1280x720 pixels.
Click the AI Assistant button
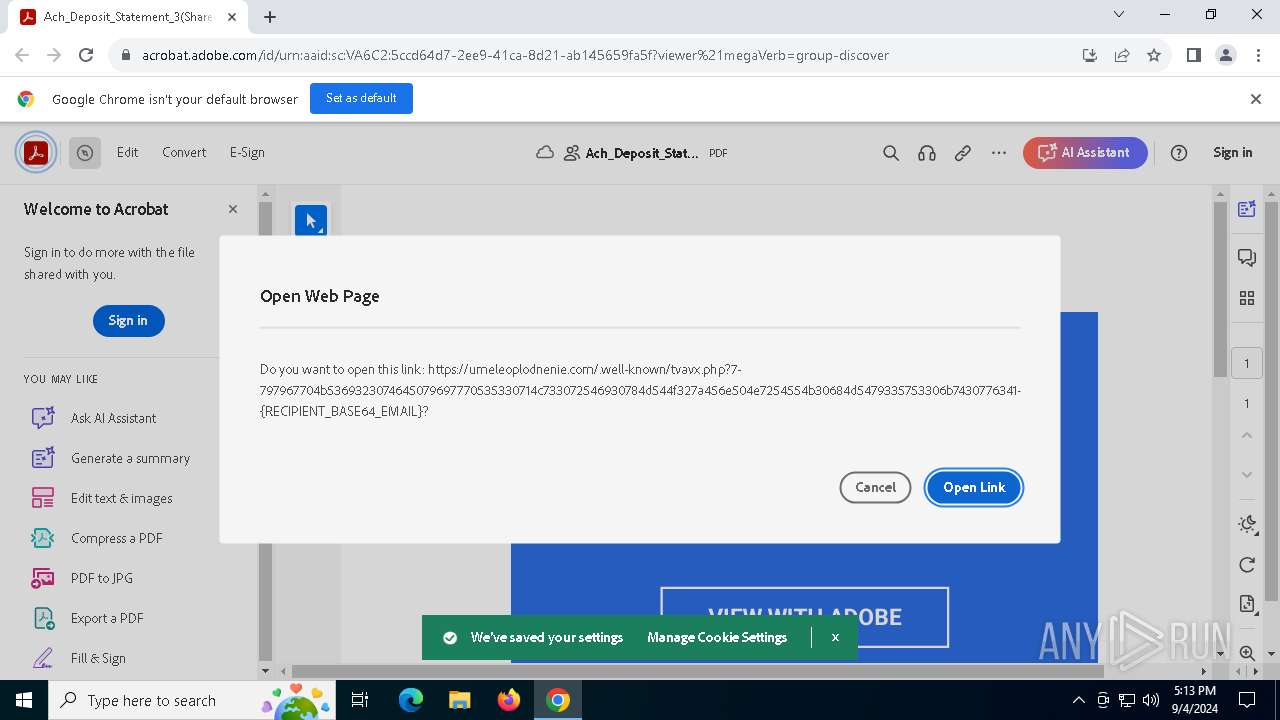pyautogui.click(x=1085, y=153)
